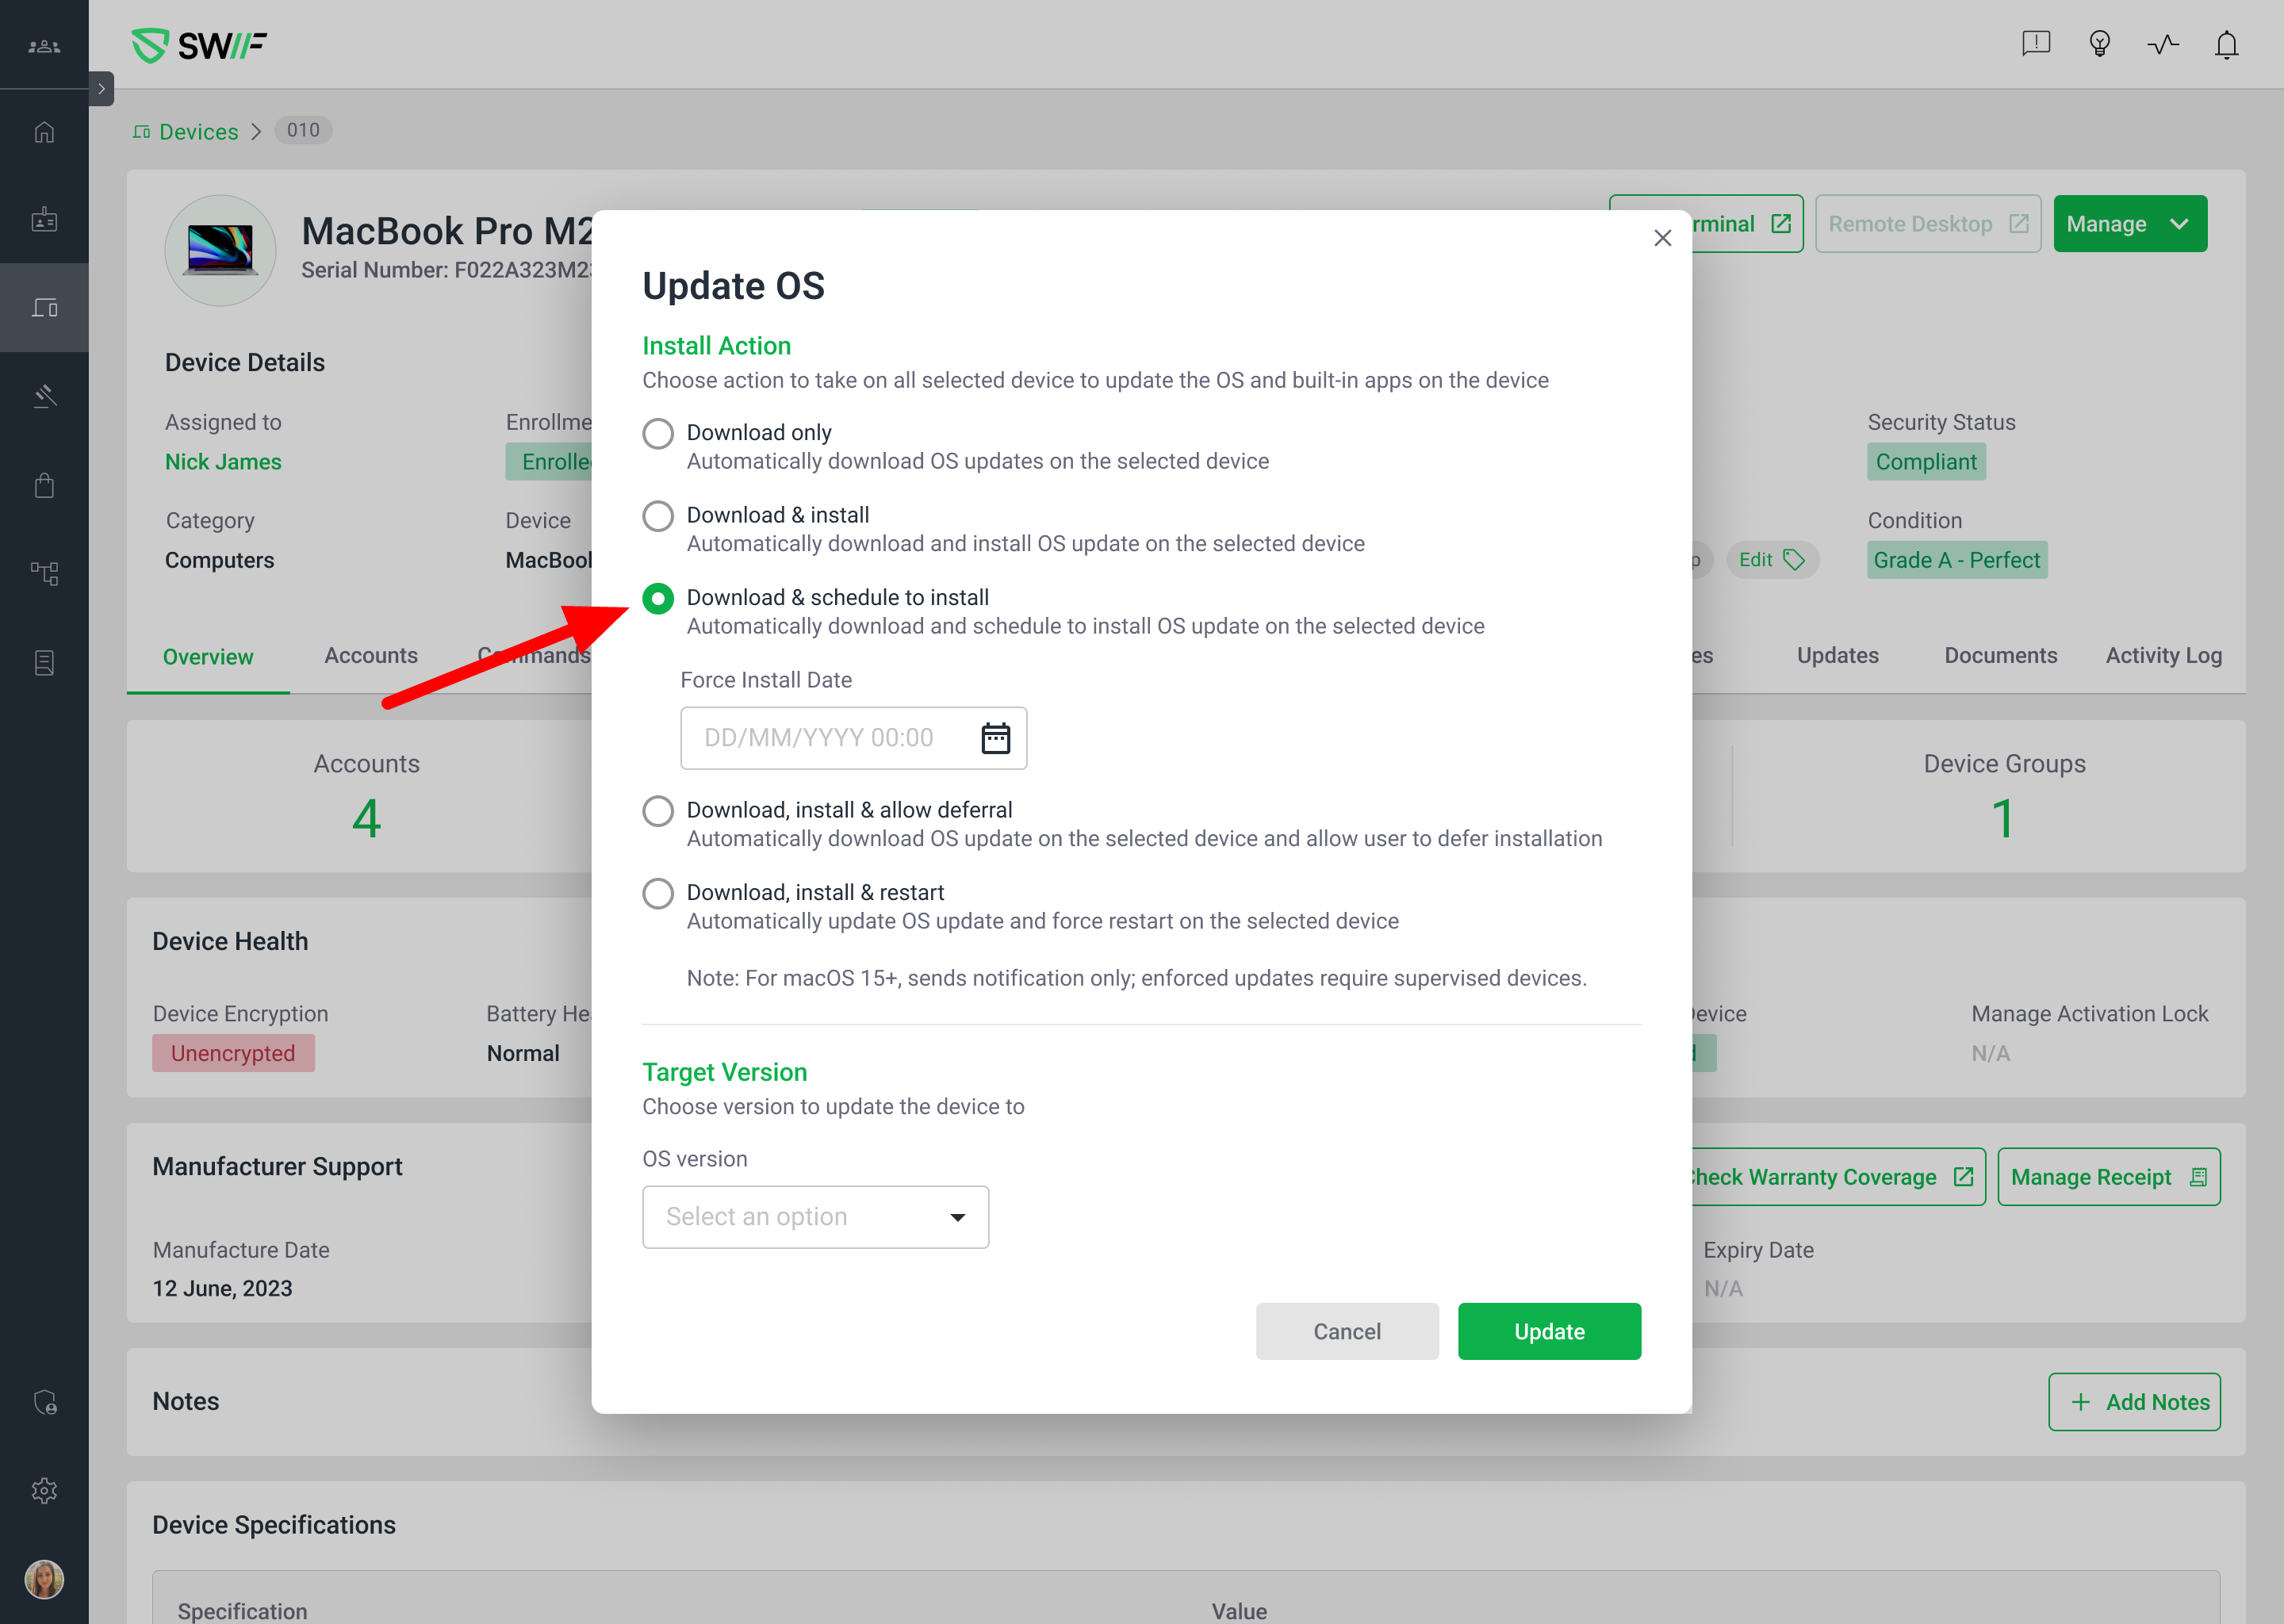Switch to the Documents tab
This screenshot has height=1624, width=2284.
tap(2000, 655)
